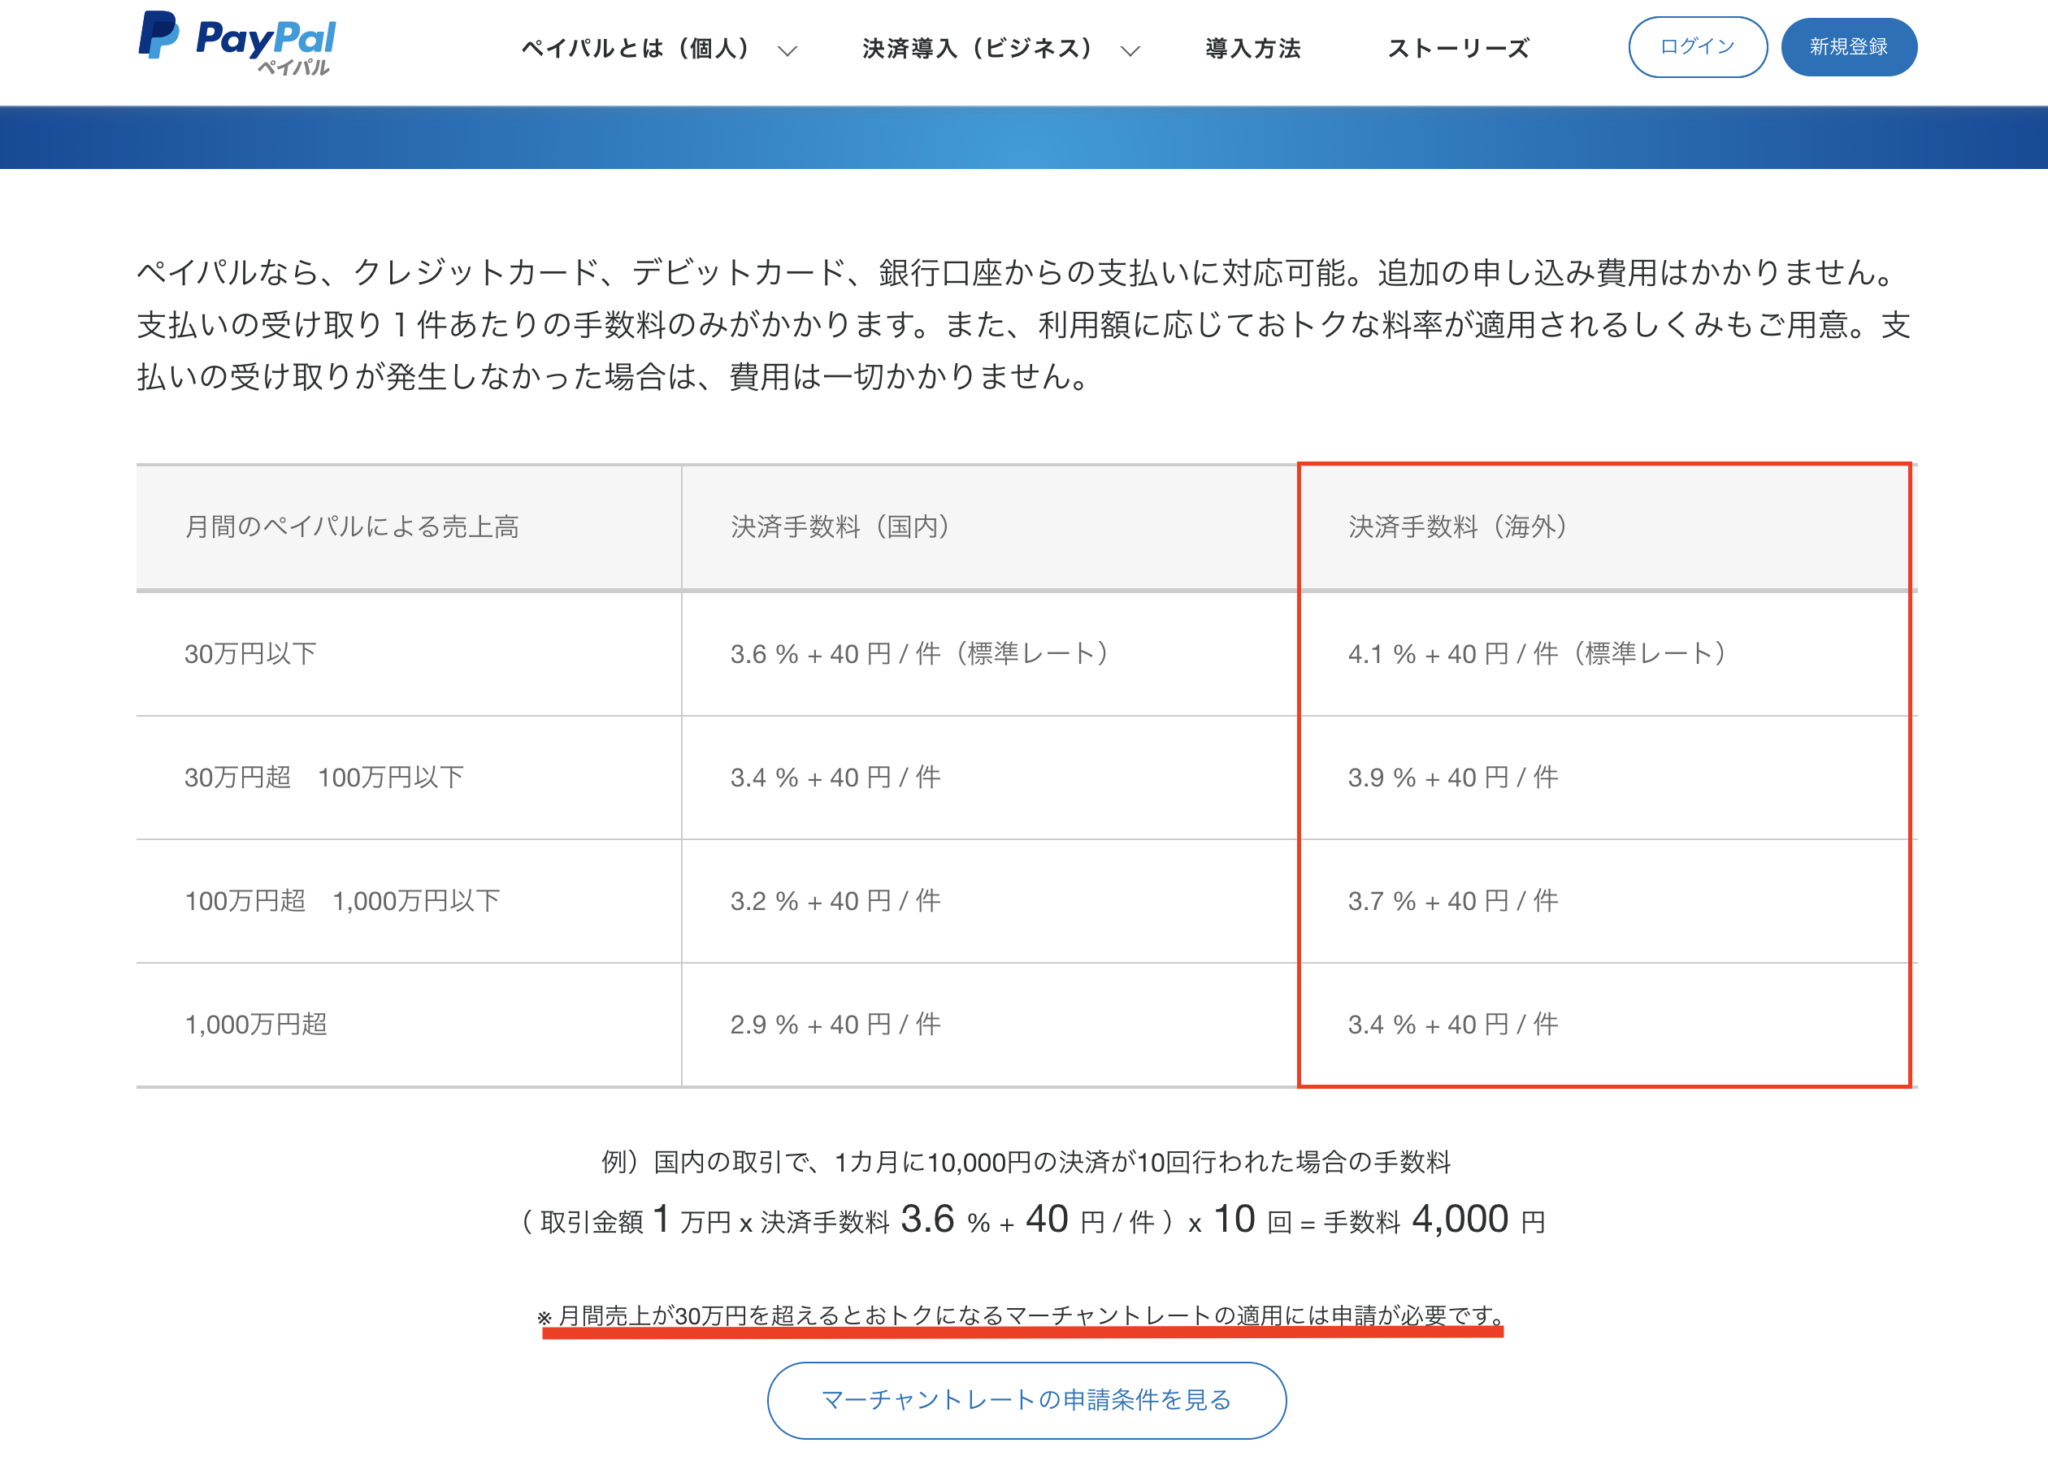Viewport: 2048px width, 1469px height.
Task: Click the 新規登録 button
Action: pyautogui.click(x=1848, y=47)
